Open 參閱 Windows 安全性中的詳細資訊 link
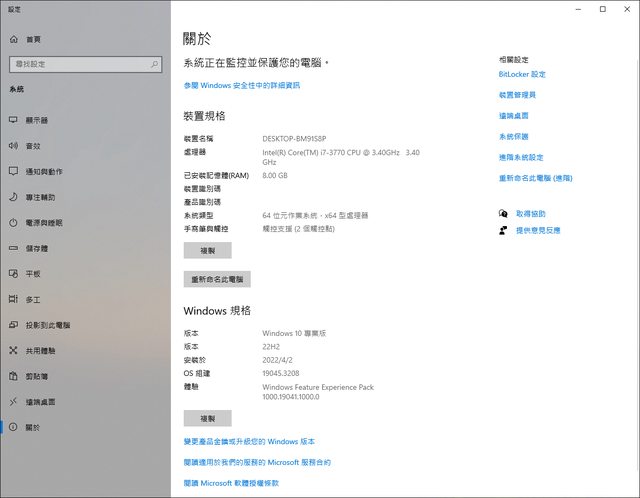 tap(241, 85)
